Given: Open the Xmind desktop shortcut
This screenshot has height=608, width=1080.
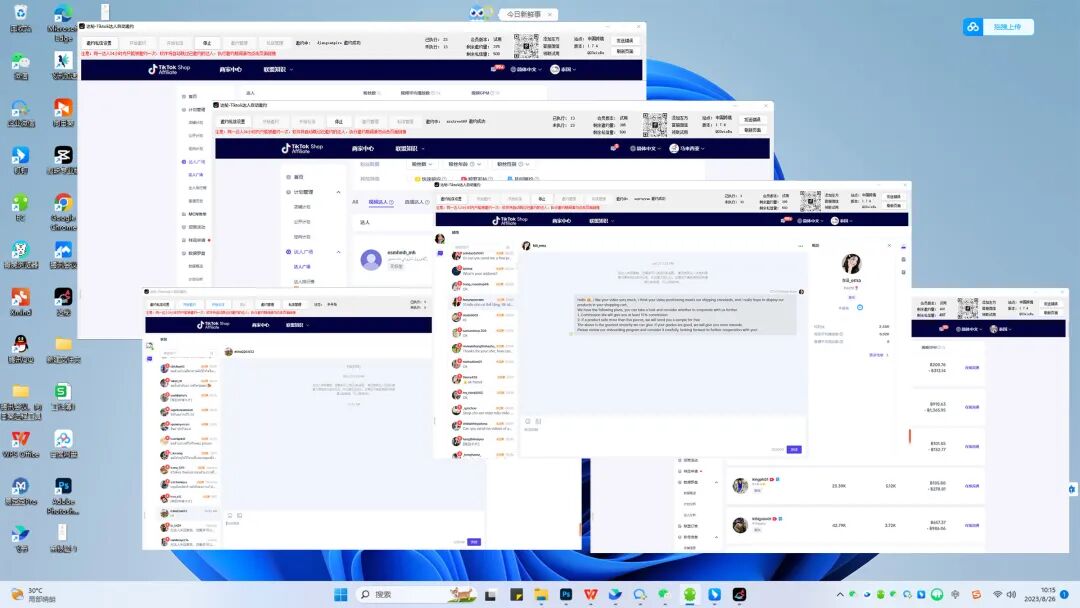Looking at the screenshot, I should [x=21, y=302].
